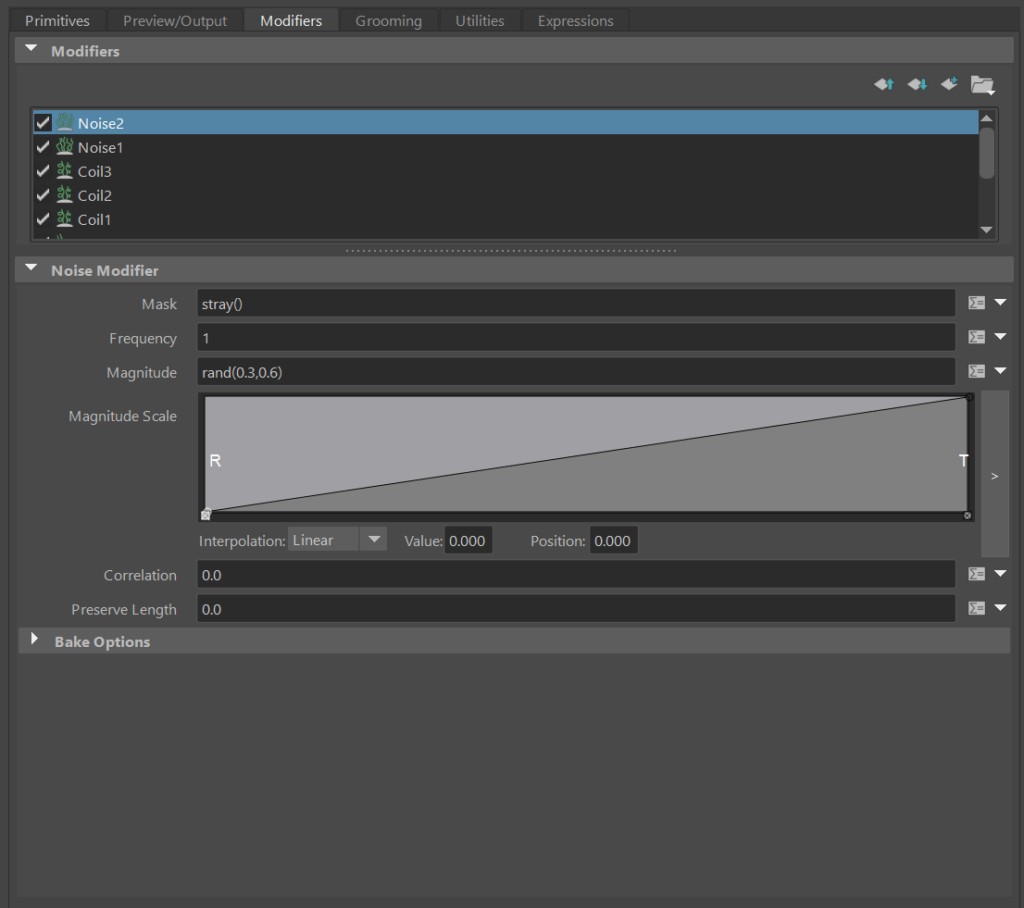Expand the Bake Options section
The image size is (1024, 908).
(x=35, y=641)
